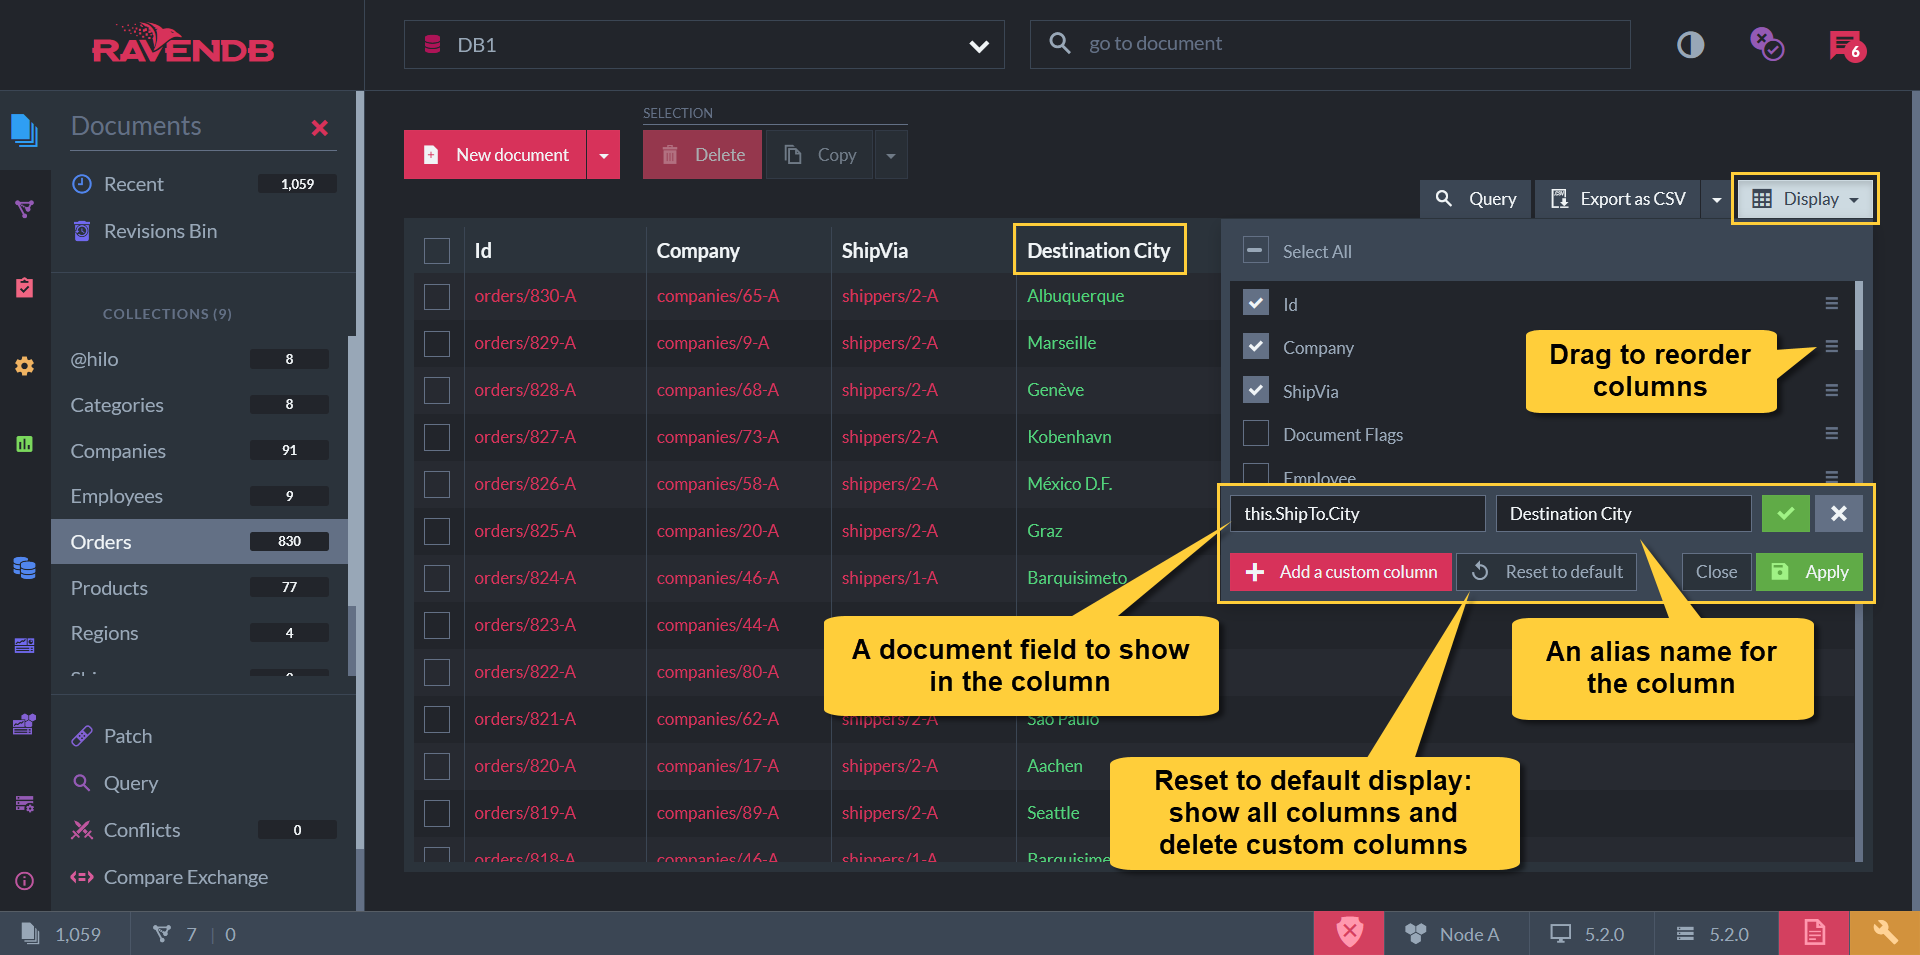Click the orange wrench icon in status bar
This screenshot has width=1920, height=955.
pyautogui.click(x=1885, y=933)
